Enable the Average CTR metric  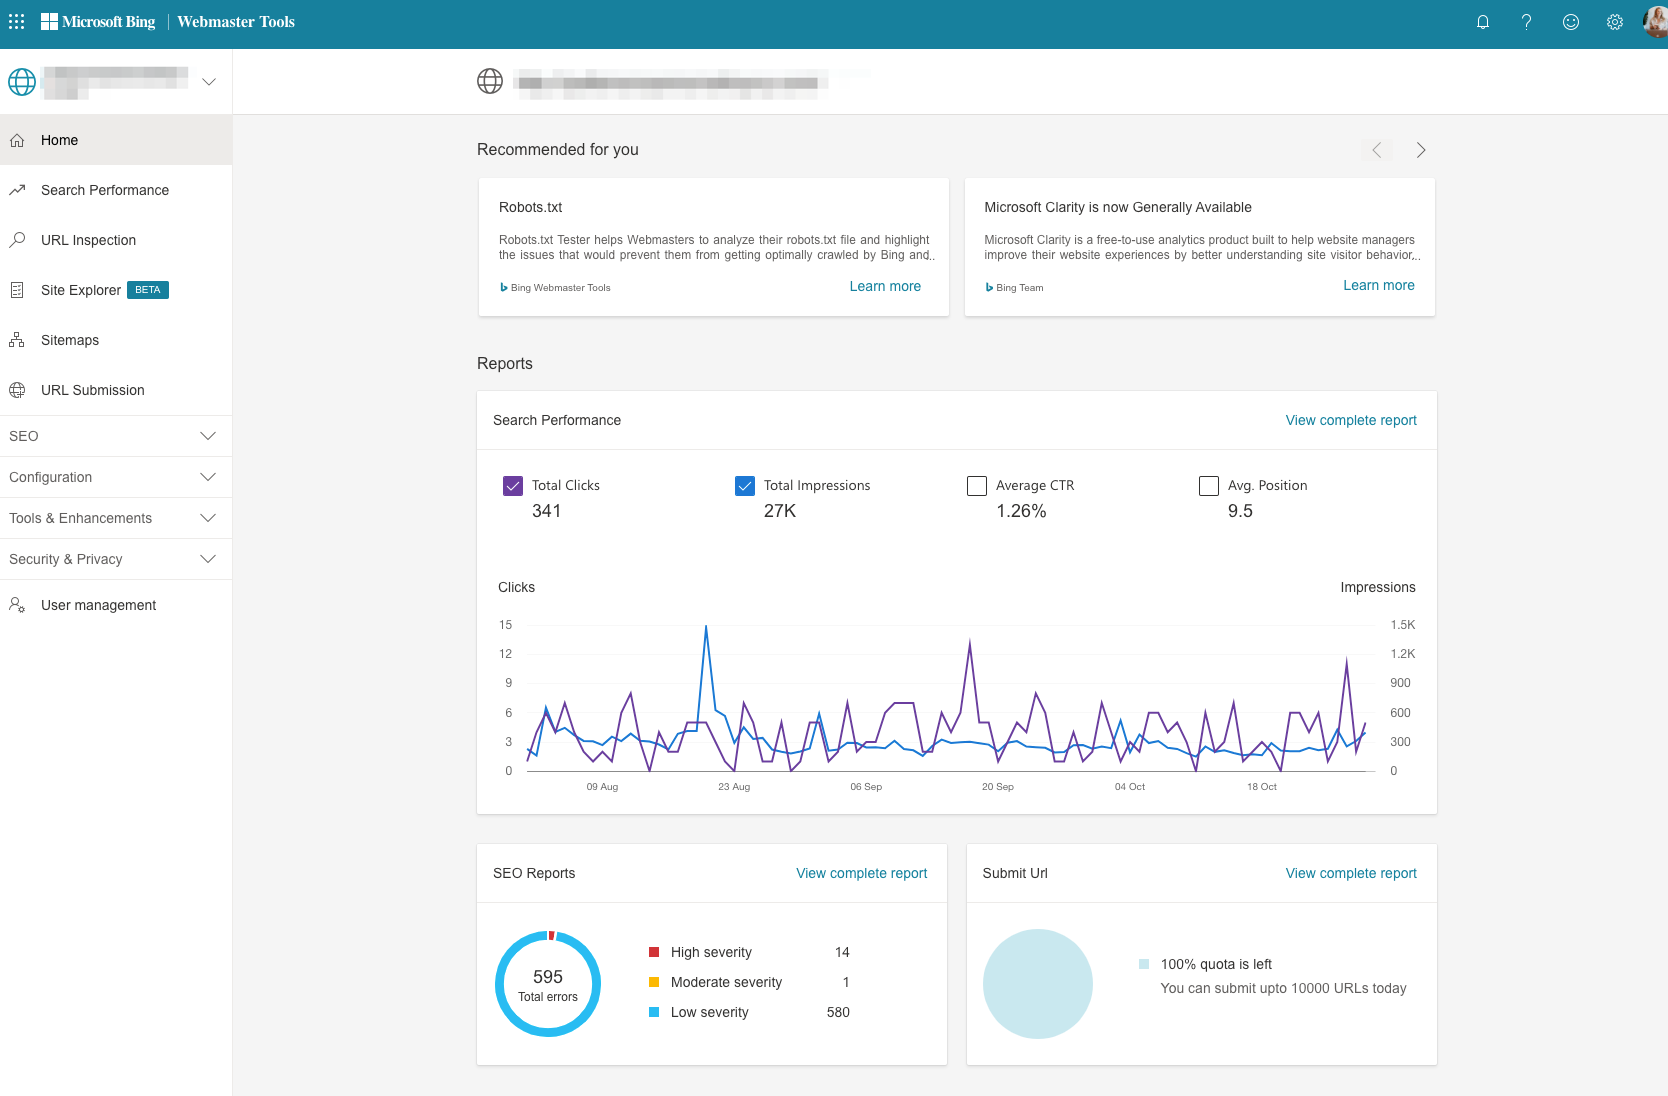click(977, 485)
